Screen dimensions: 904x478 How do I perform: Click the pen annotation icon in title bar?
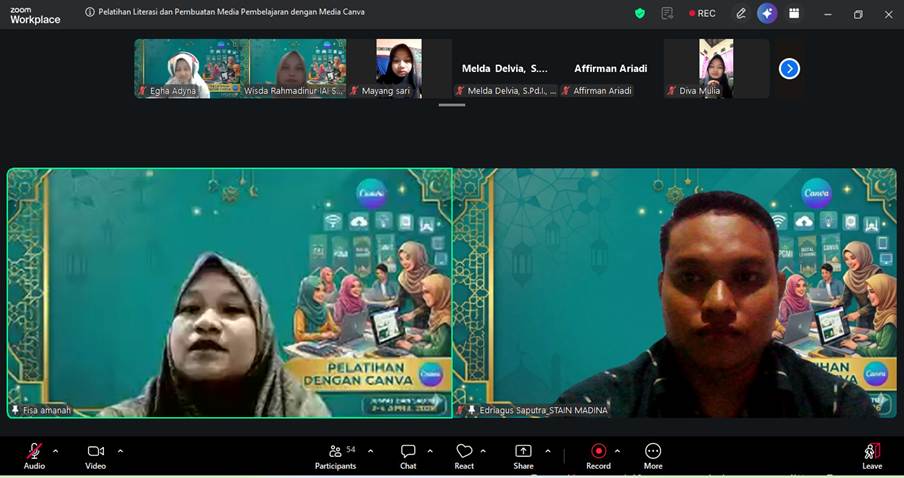(x=741, y=13)
